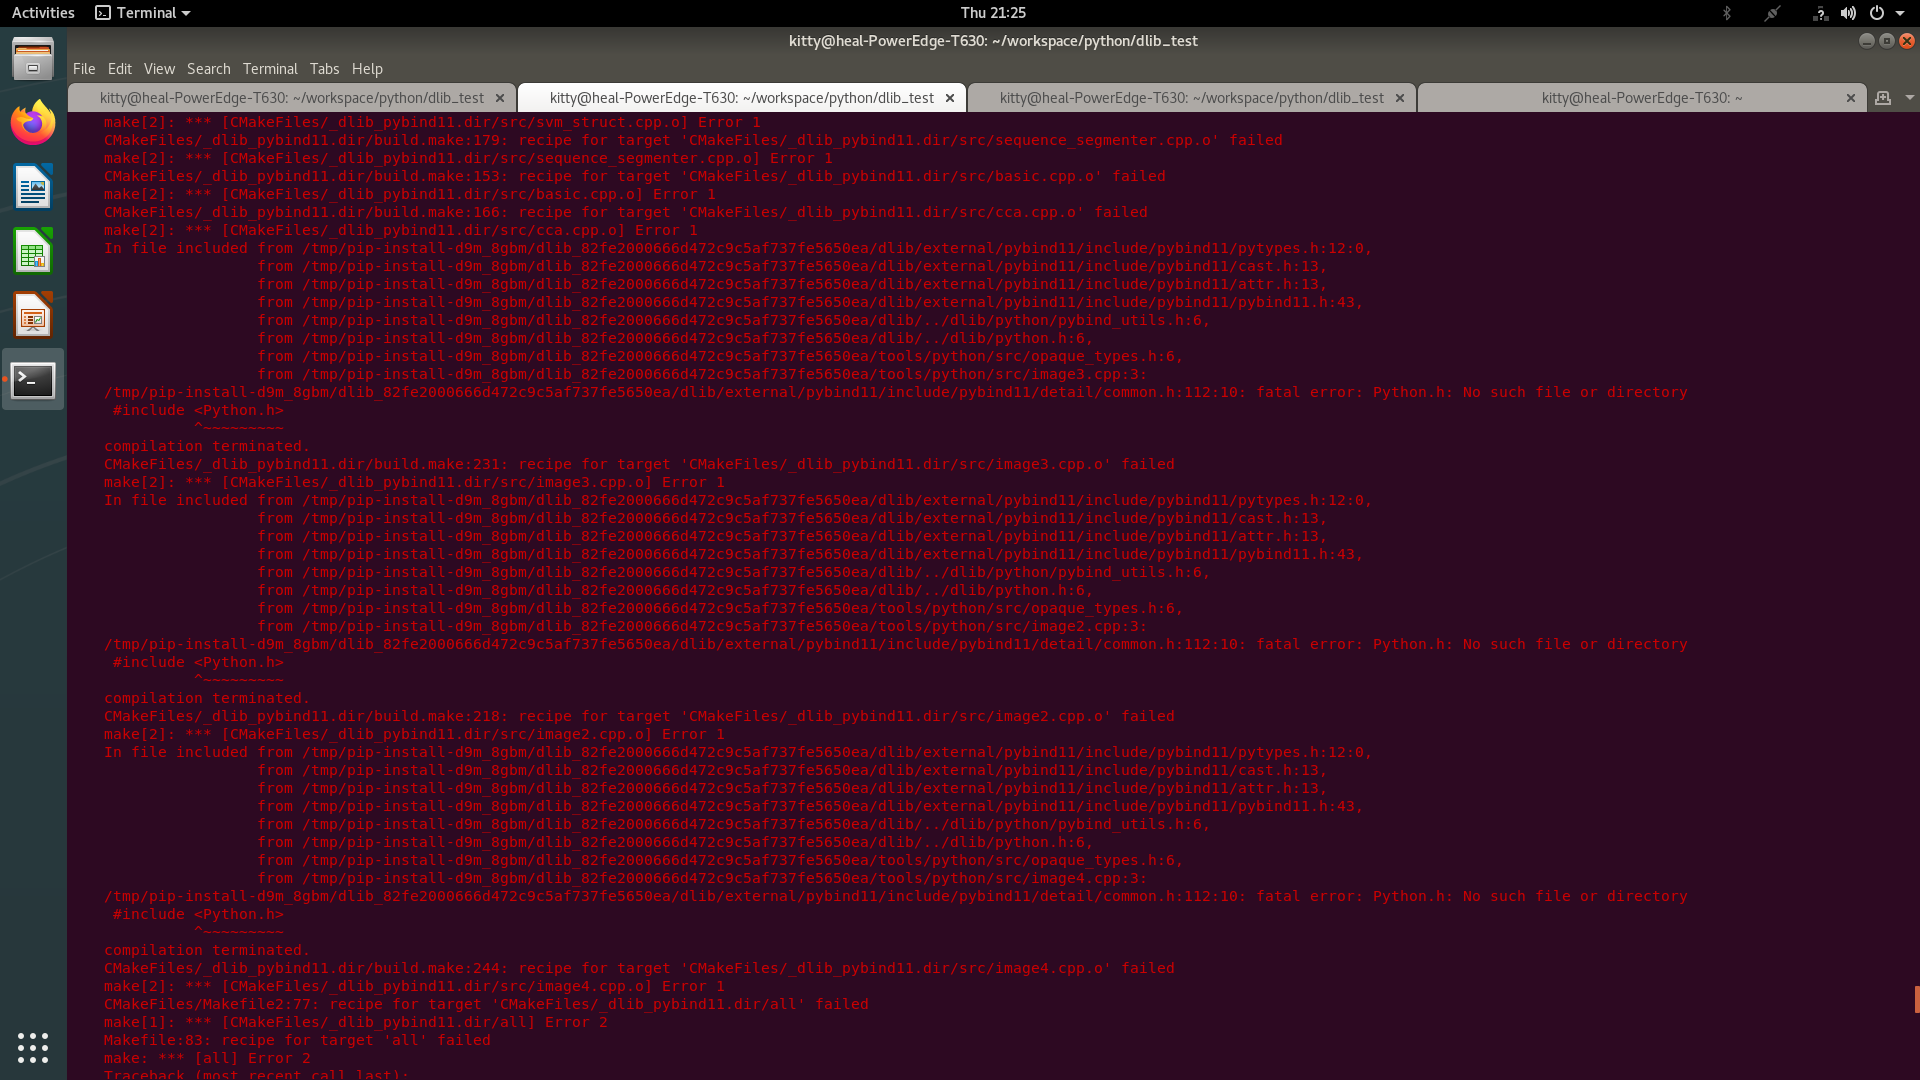Click 'build.make:153' basic.cpp.o failed line
Image resolution: width=1920 pixels, height=1080 pixels.
635,177
